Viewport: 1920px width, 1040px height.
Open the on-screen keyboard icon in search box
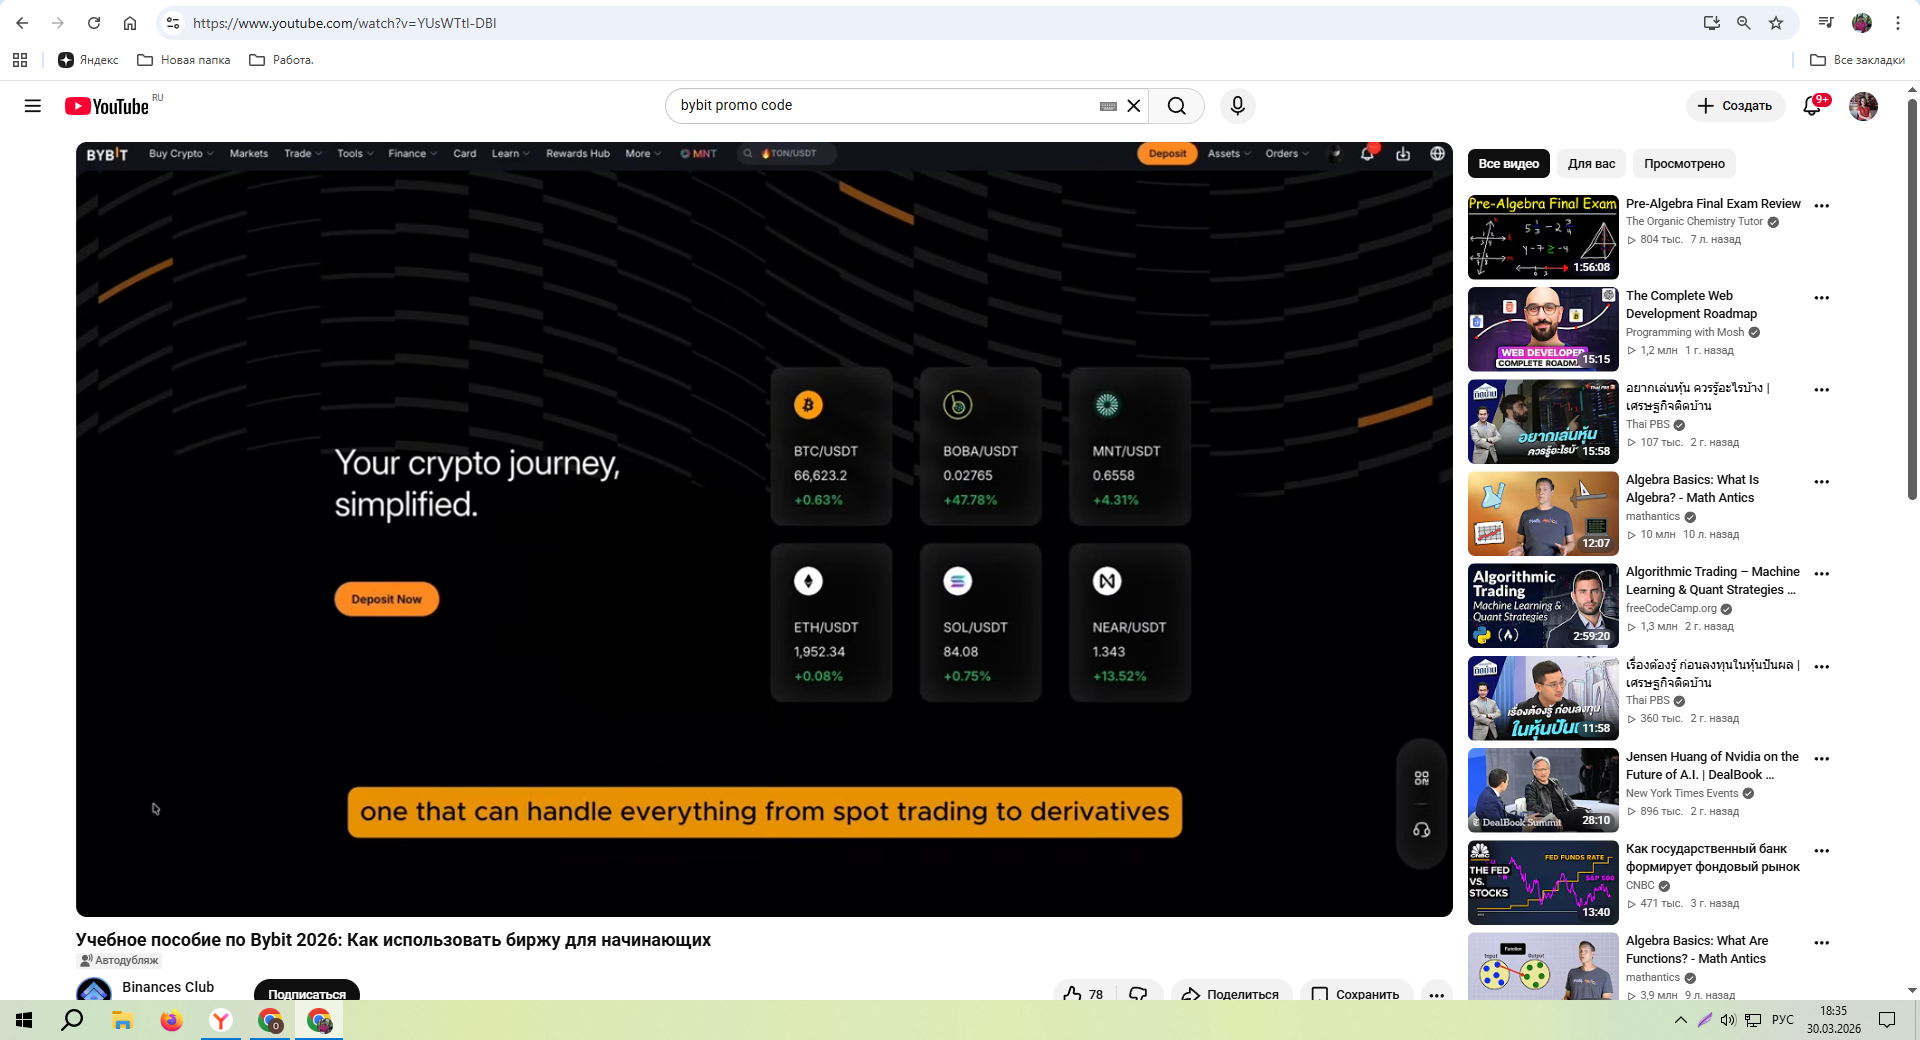click(1108, 106)
